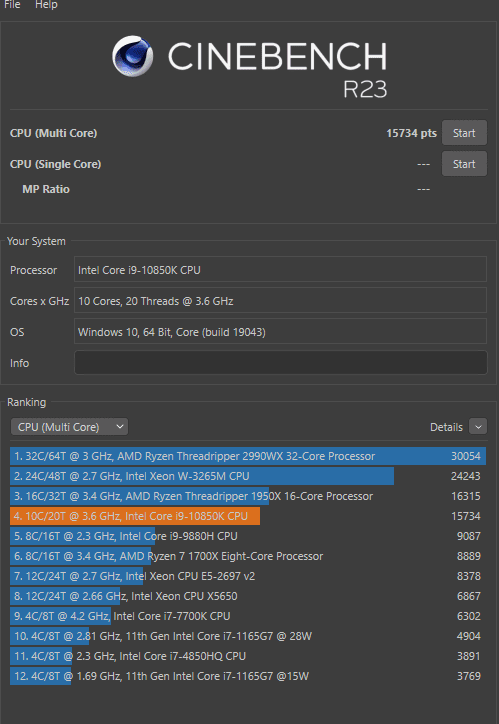The image size is (499, 724).
Task: Click the Ranking section heading
Action: (x=26, y=402)
